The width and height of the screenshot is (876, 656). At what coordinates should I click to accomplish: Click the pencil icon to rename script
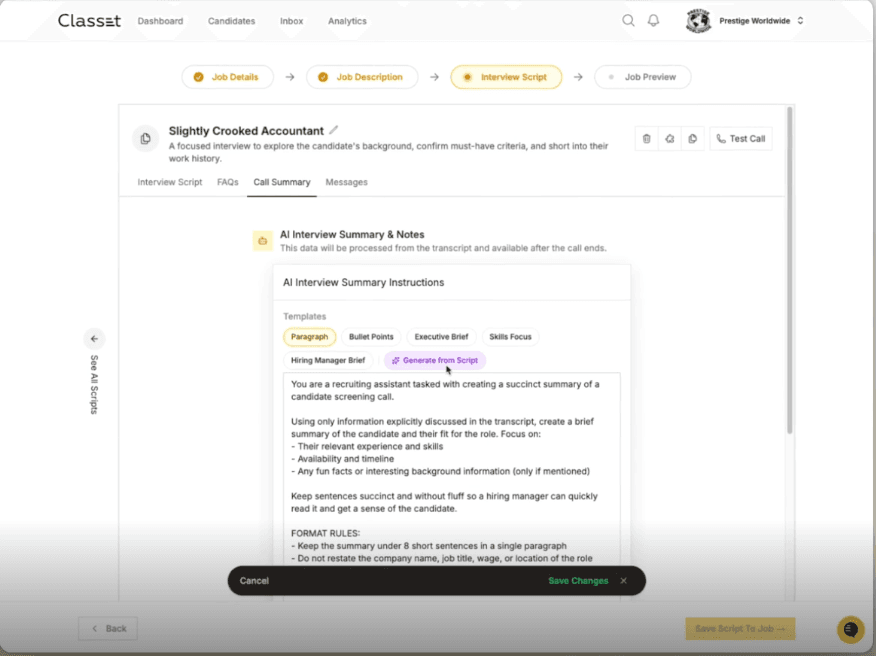pos(334,130)
